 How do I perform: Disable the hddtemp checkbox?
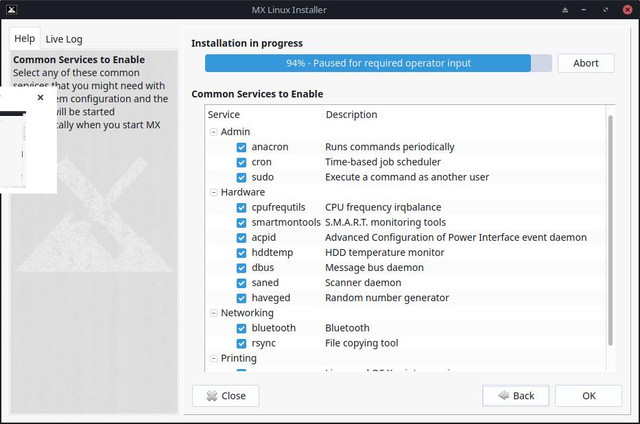(x=241, y=253)
